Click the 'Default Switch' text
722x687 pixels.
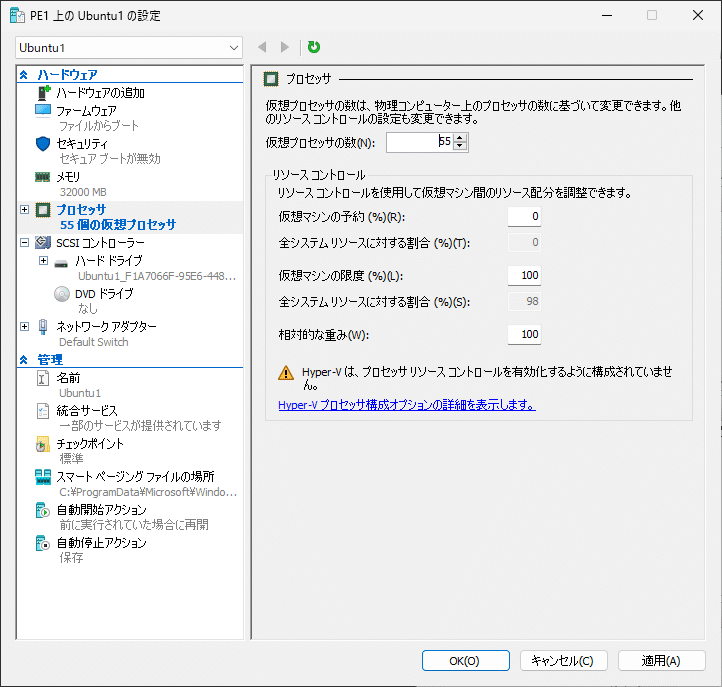[94, 342]
